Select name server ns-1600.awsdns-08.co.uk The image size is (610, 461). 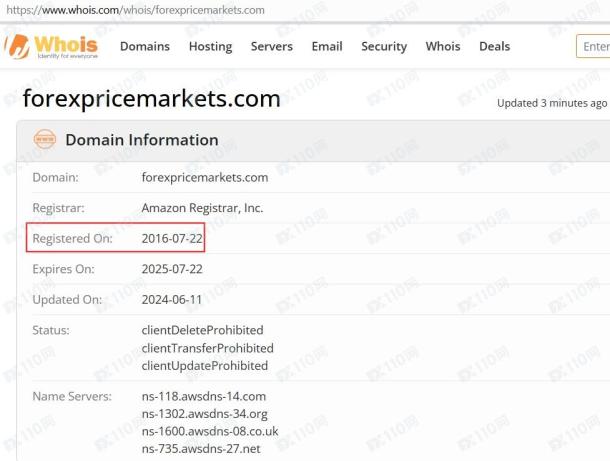210,431
